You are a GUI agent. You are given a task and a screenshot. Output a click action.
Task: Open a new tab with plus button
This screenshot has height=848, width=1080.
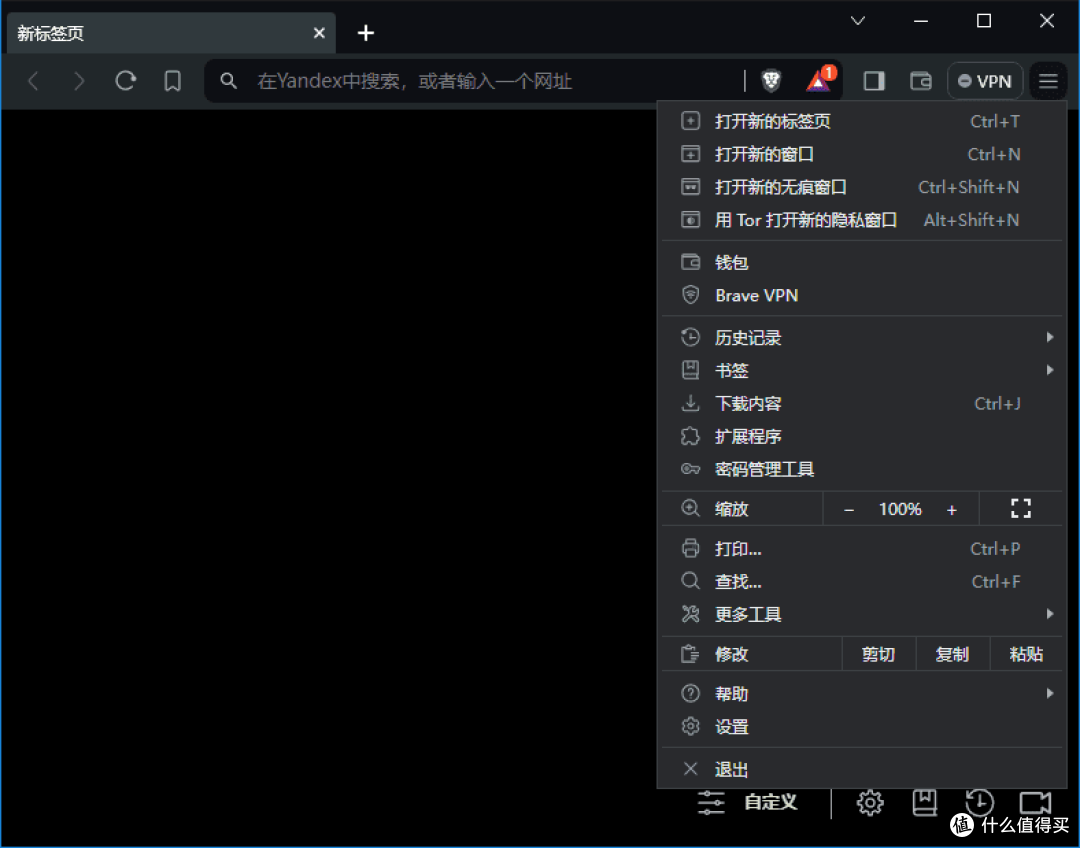366,32
